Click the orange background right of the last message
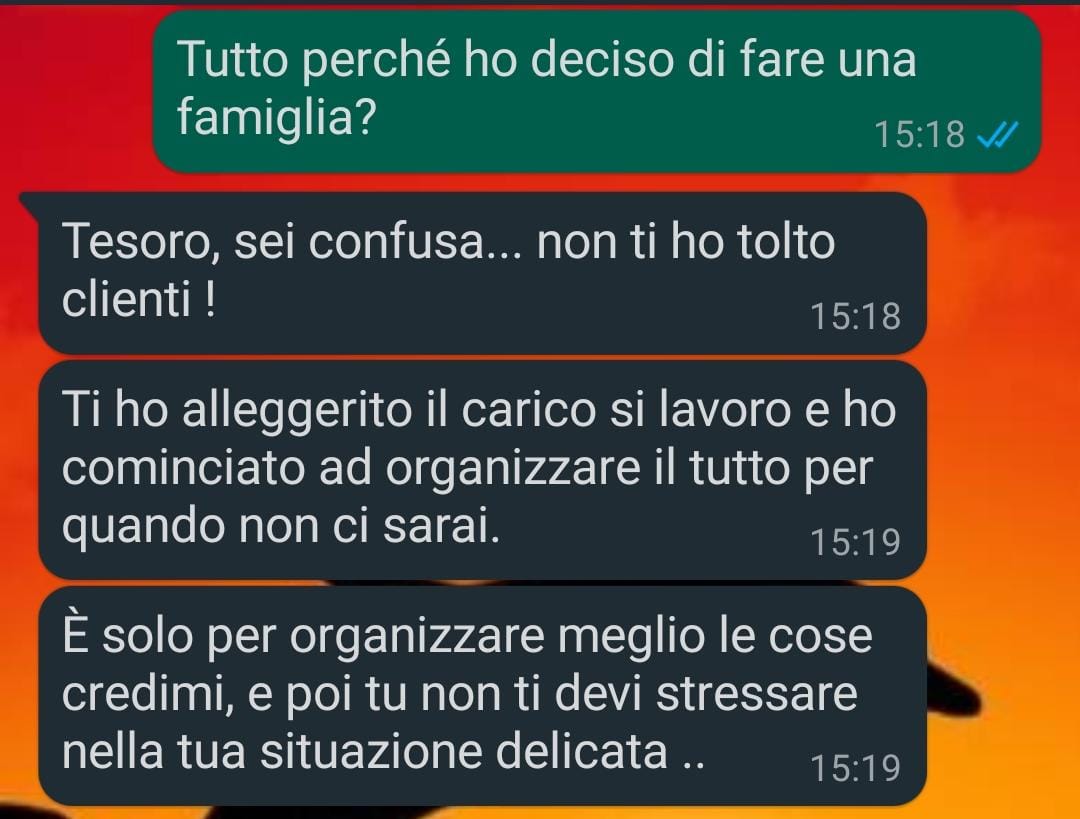 pyautogui.click(x=1003, y=696)
